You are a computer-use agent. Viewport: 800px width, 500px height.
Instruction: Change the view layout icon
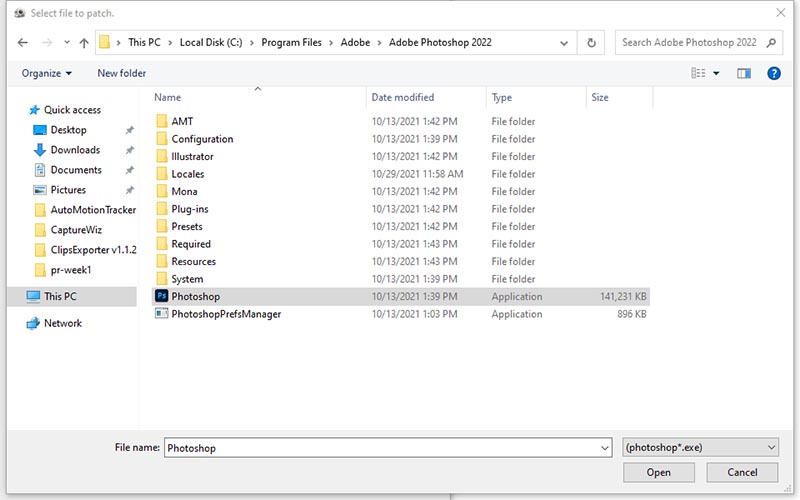pos(698,73)
